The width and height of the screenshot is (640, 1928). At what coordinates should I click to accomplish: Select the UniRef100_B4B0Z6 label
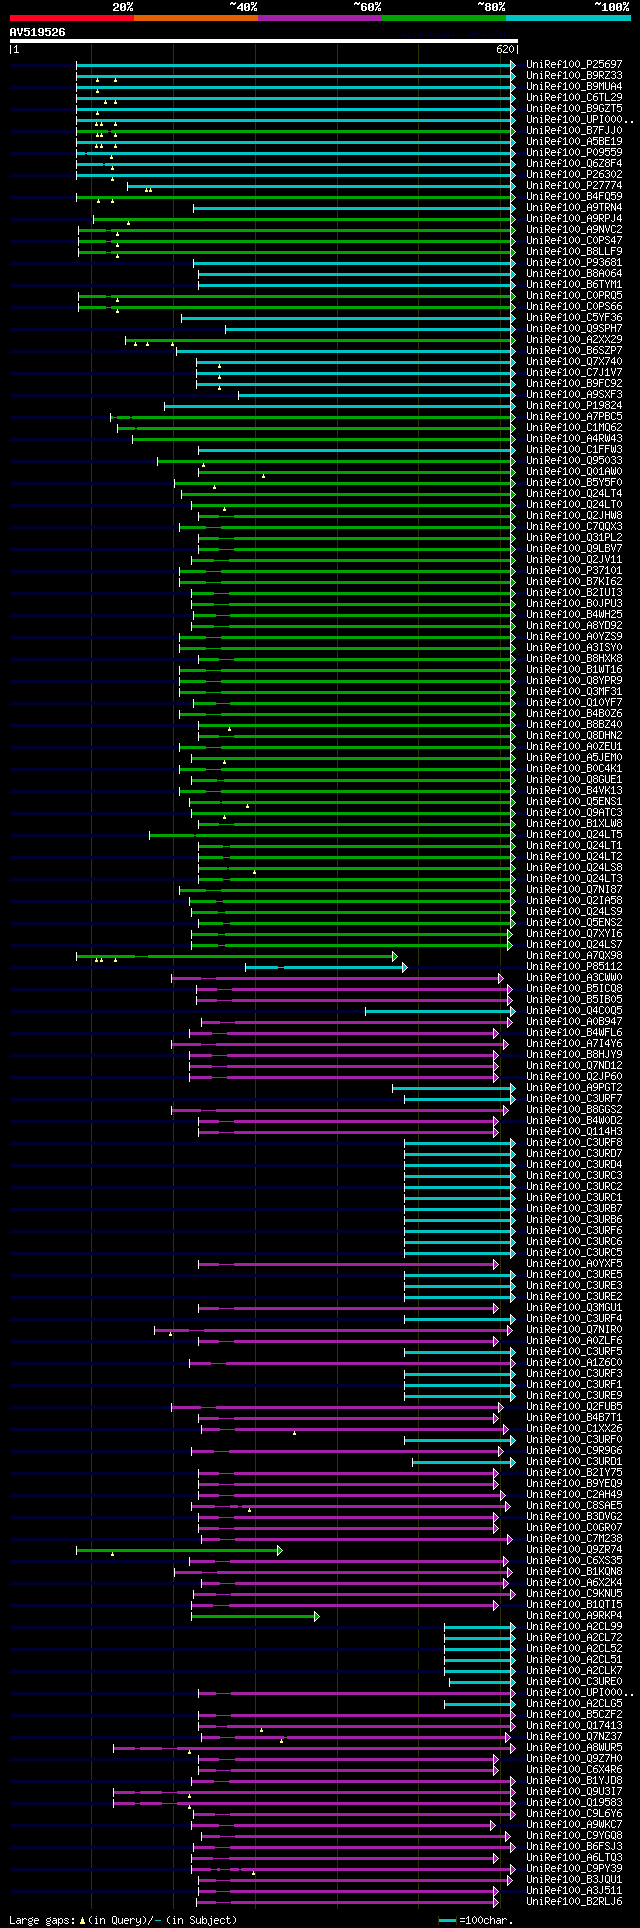[x=574, y=713]
